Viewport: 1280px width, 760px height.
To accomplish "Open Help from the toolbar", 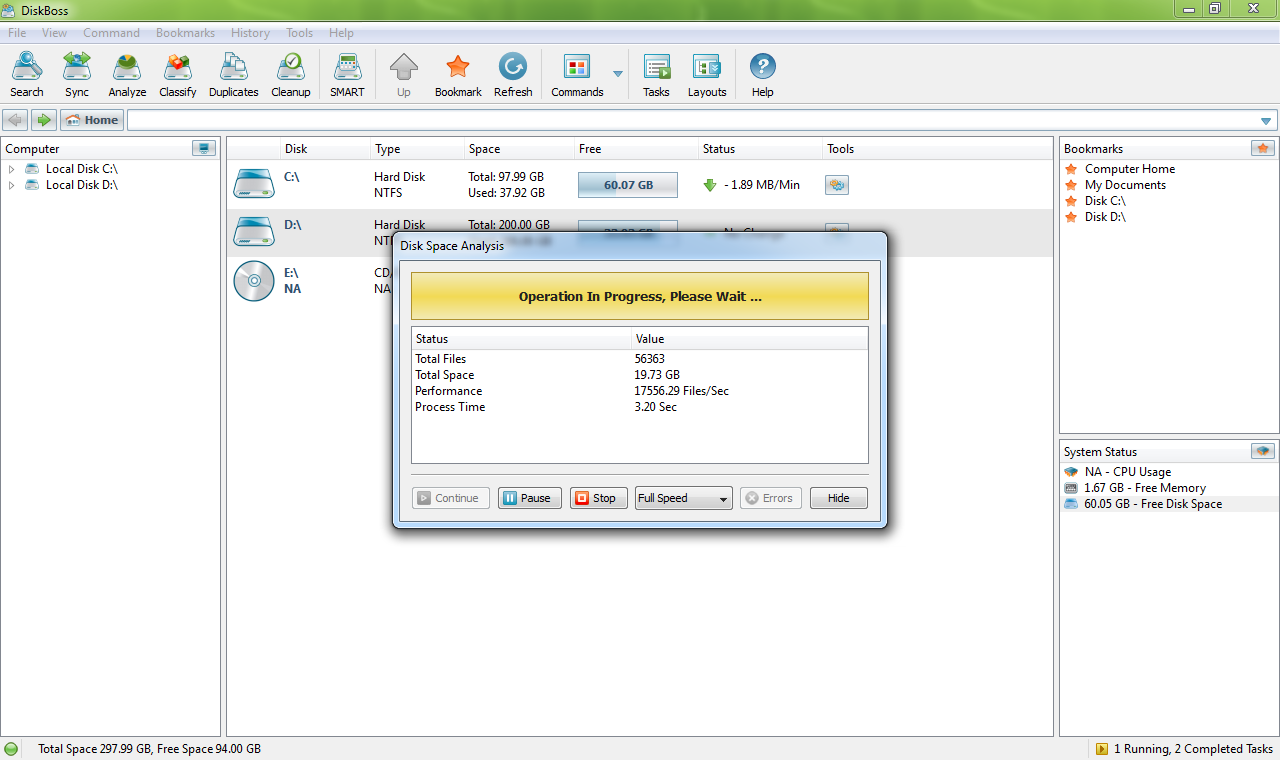I will tap(763, 75).
